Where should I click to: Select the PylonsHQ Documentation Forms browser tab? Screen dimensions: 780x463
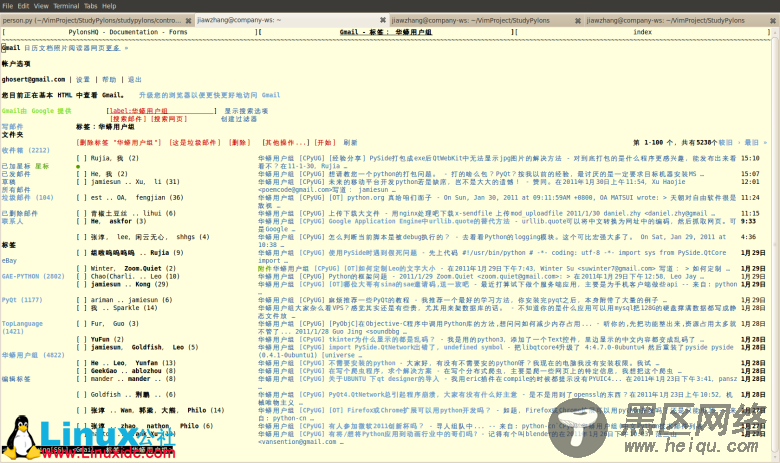tap(128, 32)
